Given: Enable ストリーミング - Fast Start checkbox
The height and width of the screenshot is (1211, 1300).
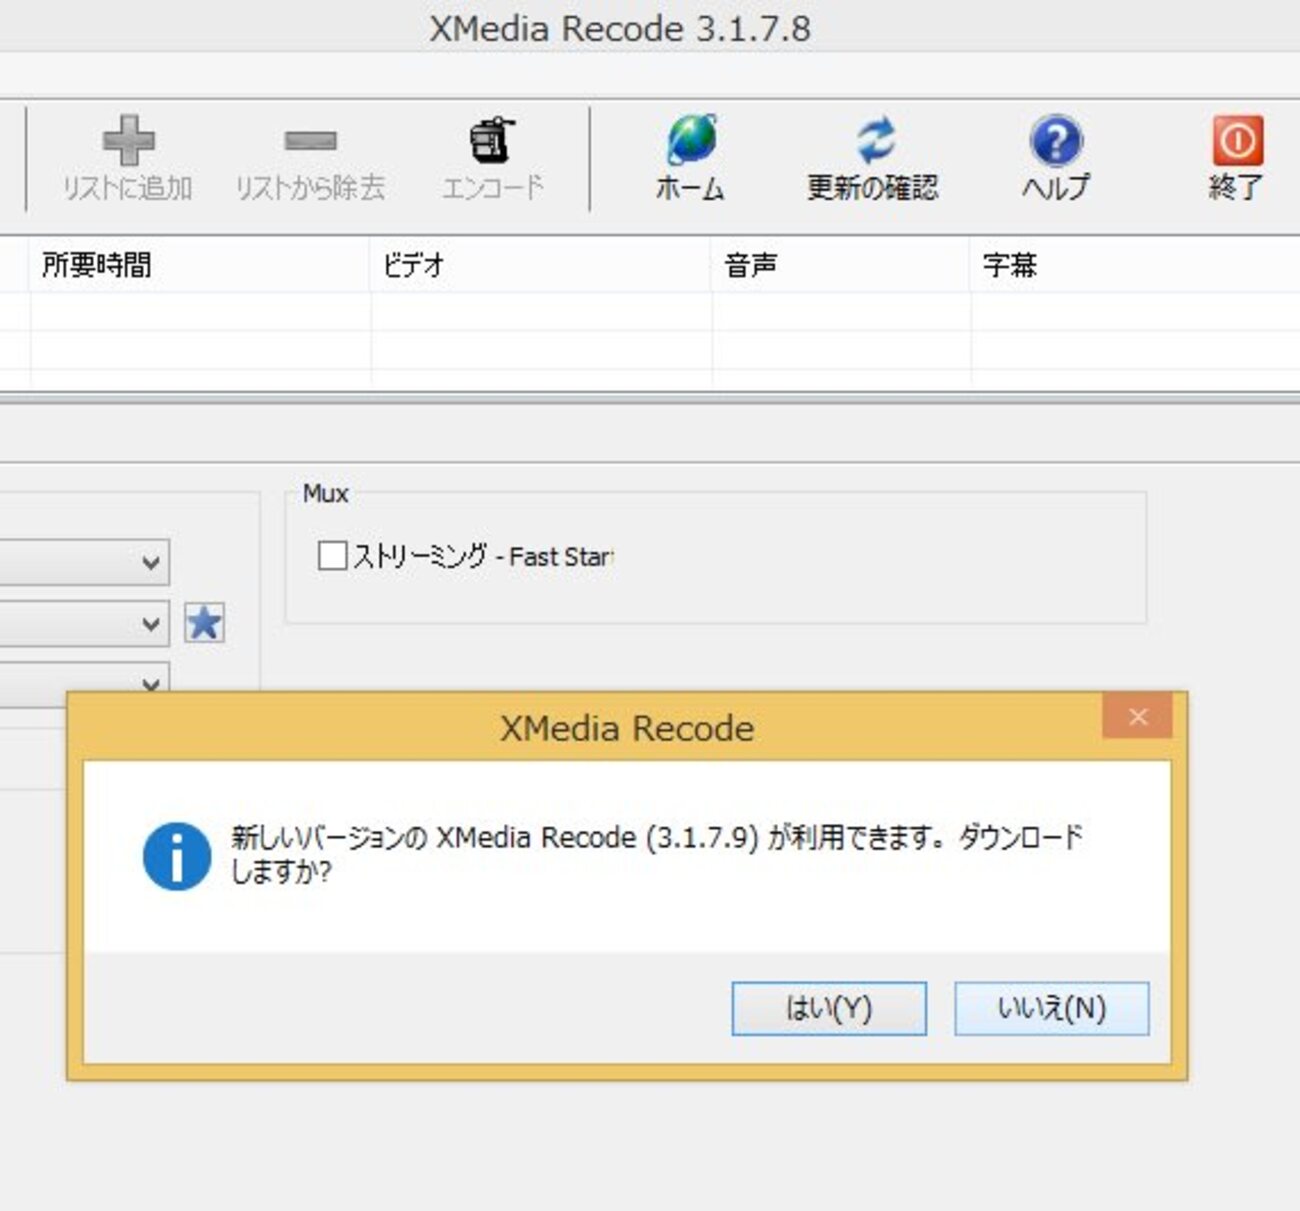Looking at the screenshot, I should point(332,555).
